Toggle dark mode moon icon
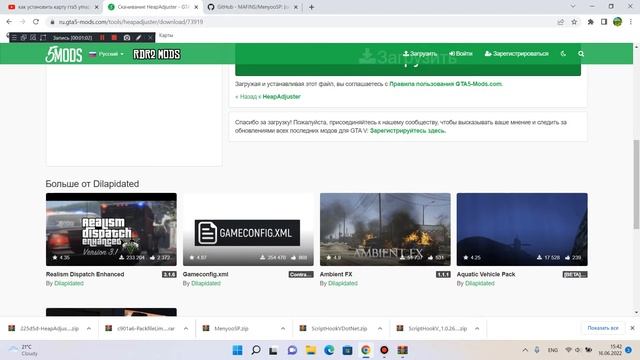The height and width of the screenshot is (360, 640). click(563, 53)
